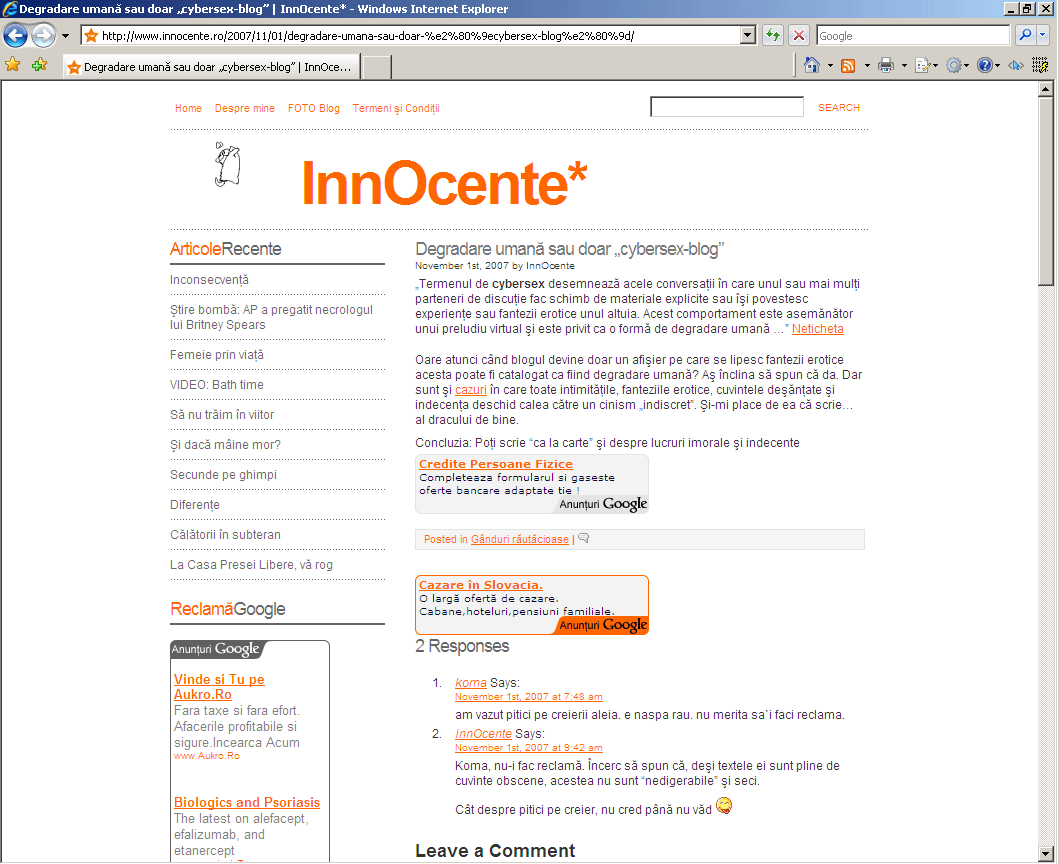Open the Neticheta link

(x=818, y=329)
